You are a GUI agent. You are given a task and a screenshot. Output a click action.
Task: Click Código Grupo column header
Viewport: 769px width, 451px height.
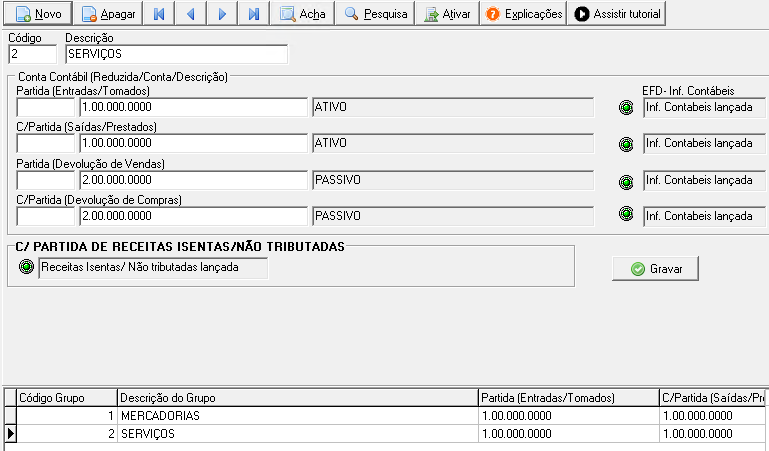click(x=67, y=398)
